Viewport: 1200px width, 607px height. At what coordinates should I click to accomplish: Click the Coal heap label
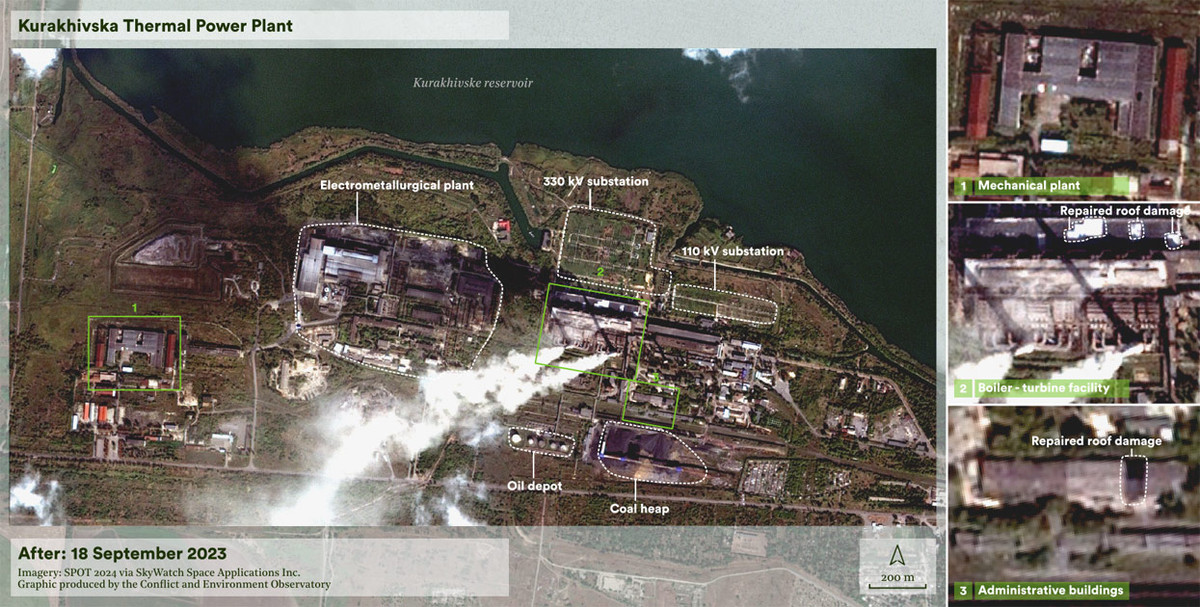point(640,508)
